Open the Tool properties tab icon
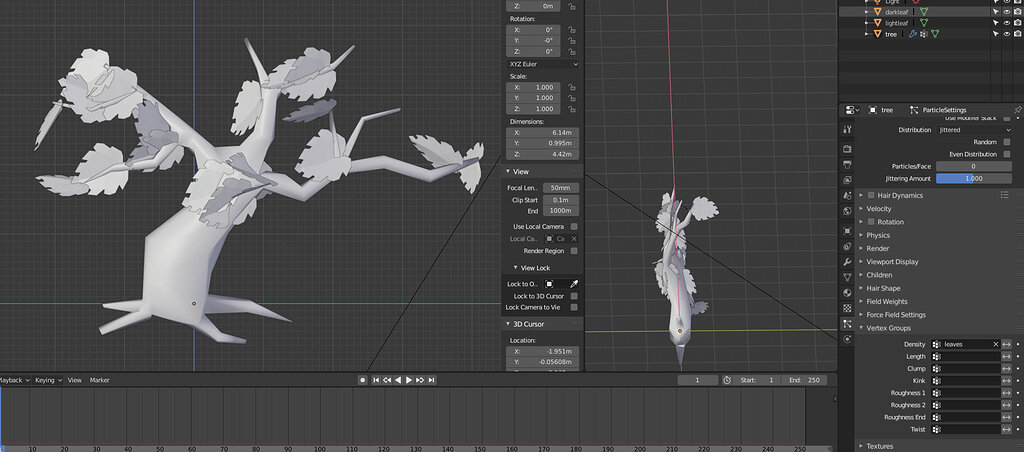 847,129
